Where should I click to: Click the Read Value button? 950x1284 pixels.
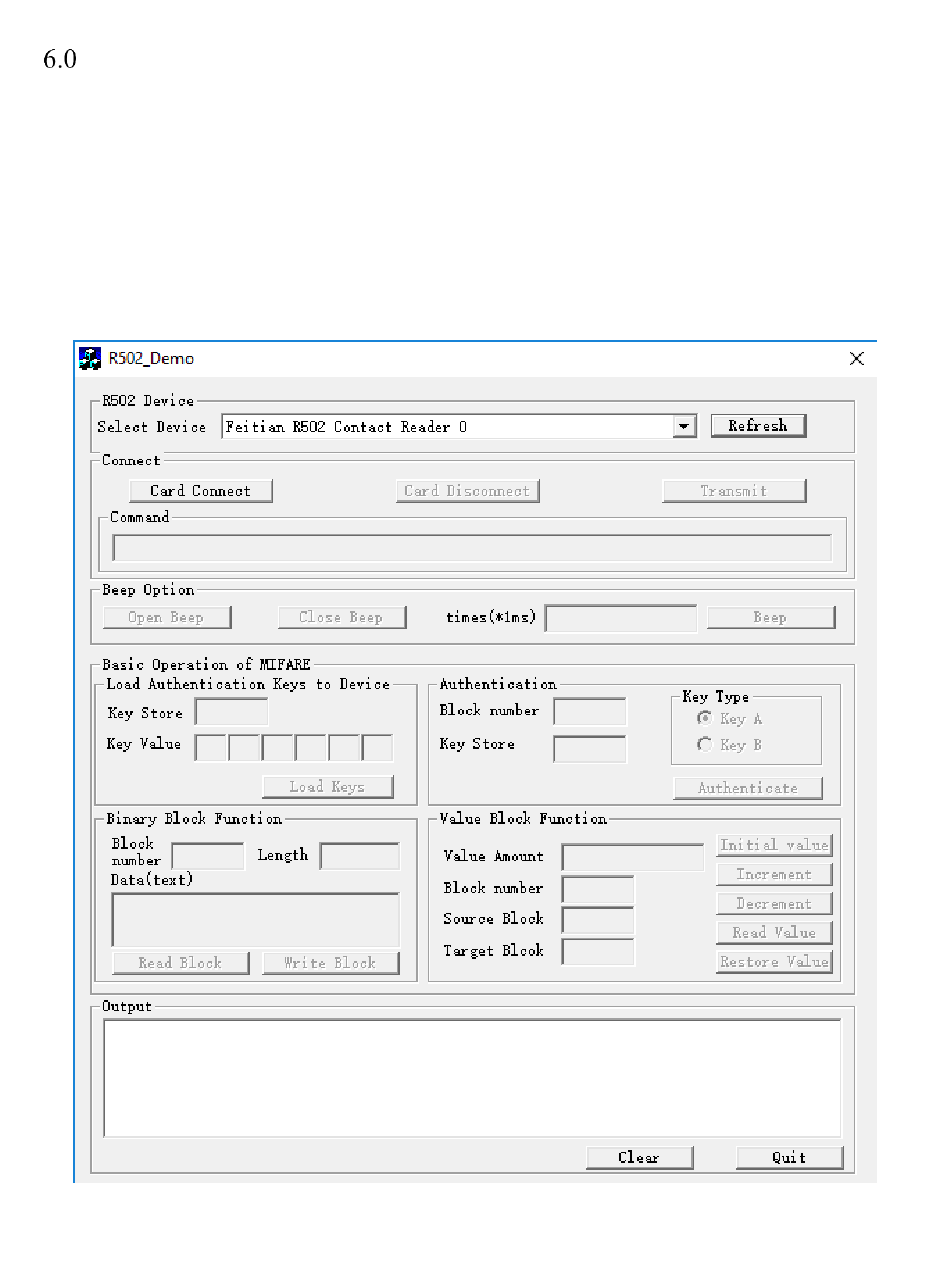(775, 932)
